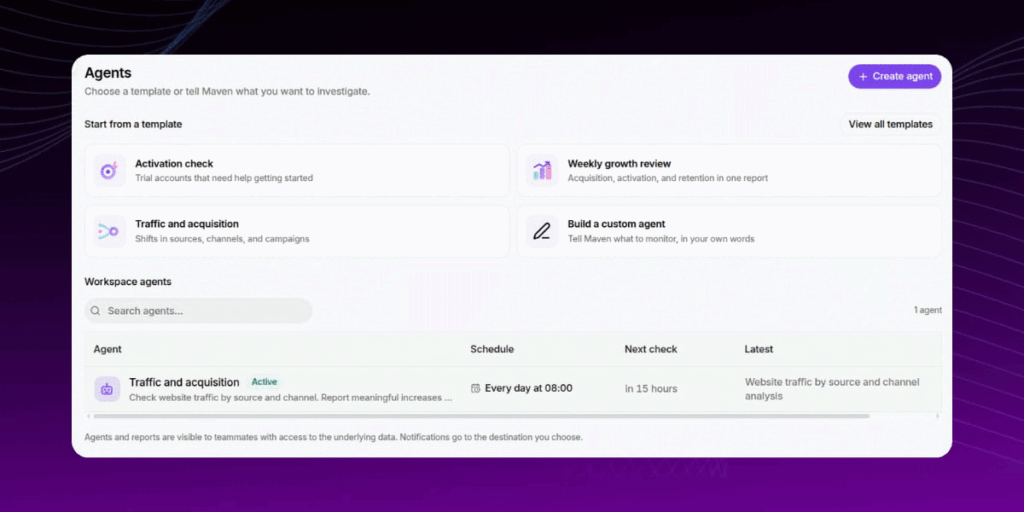Click the calendar icon beside Every day at 08:00
1024x512 pixels.
tap(475, 389)
